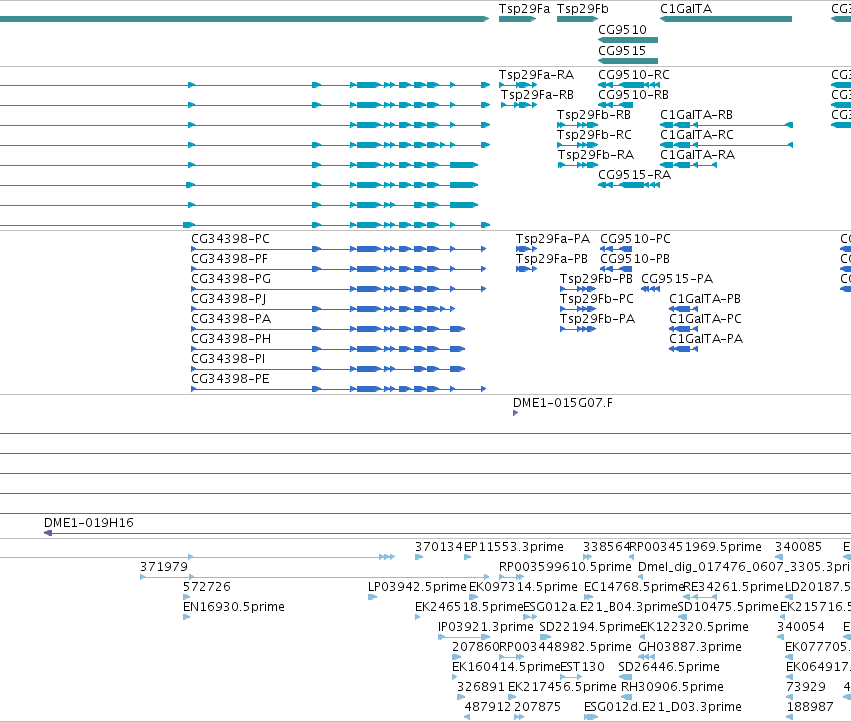Click Tsp29Fb-RB transcript label
Viewport: 851px width, 722px height.
pyautogui.click(x=594, y=115)
